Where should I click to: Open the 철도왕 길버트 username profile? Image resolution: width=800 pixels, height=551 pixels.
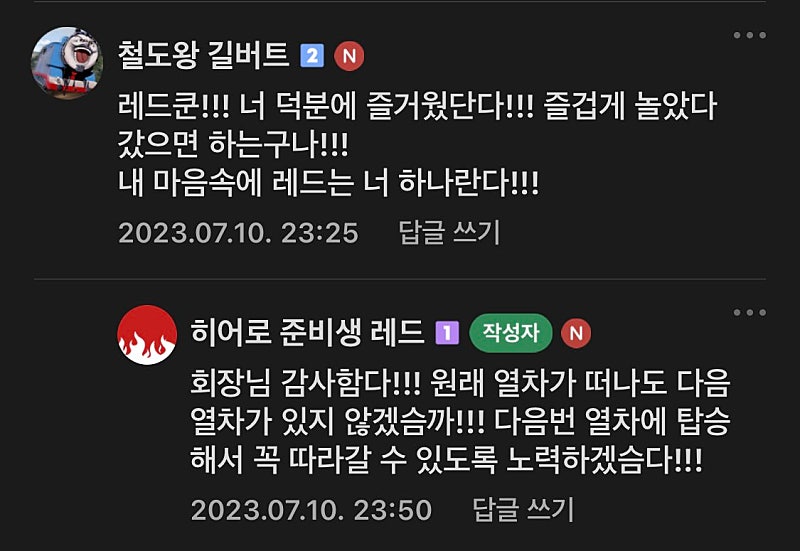pyautogui.click(x=204, y=55)
